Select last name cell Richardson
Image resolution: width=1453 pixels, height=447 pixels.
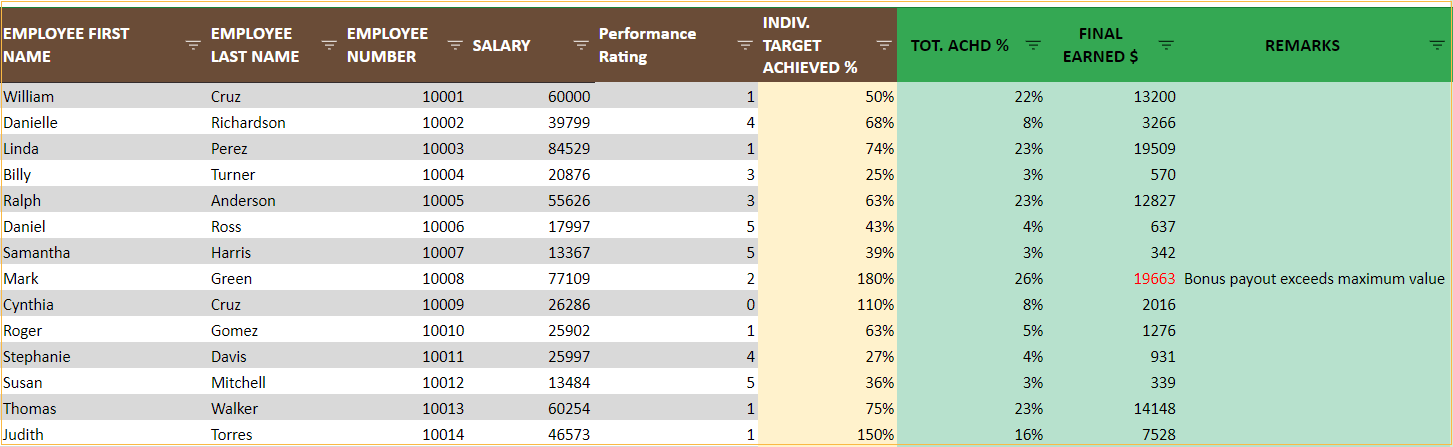(x=276, y=123)
